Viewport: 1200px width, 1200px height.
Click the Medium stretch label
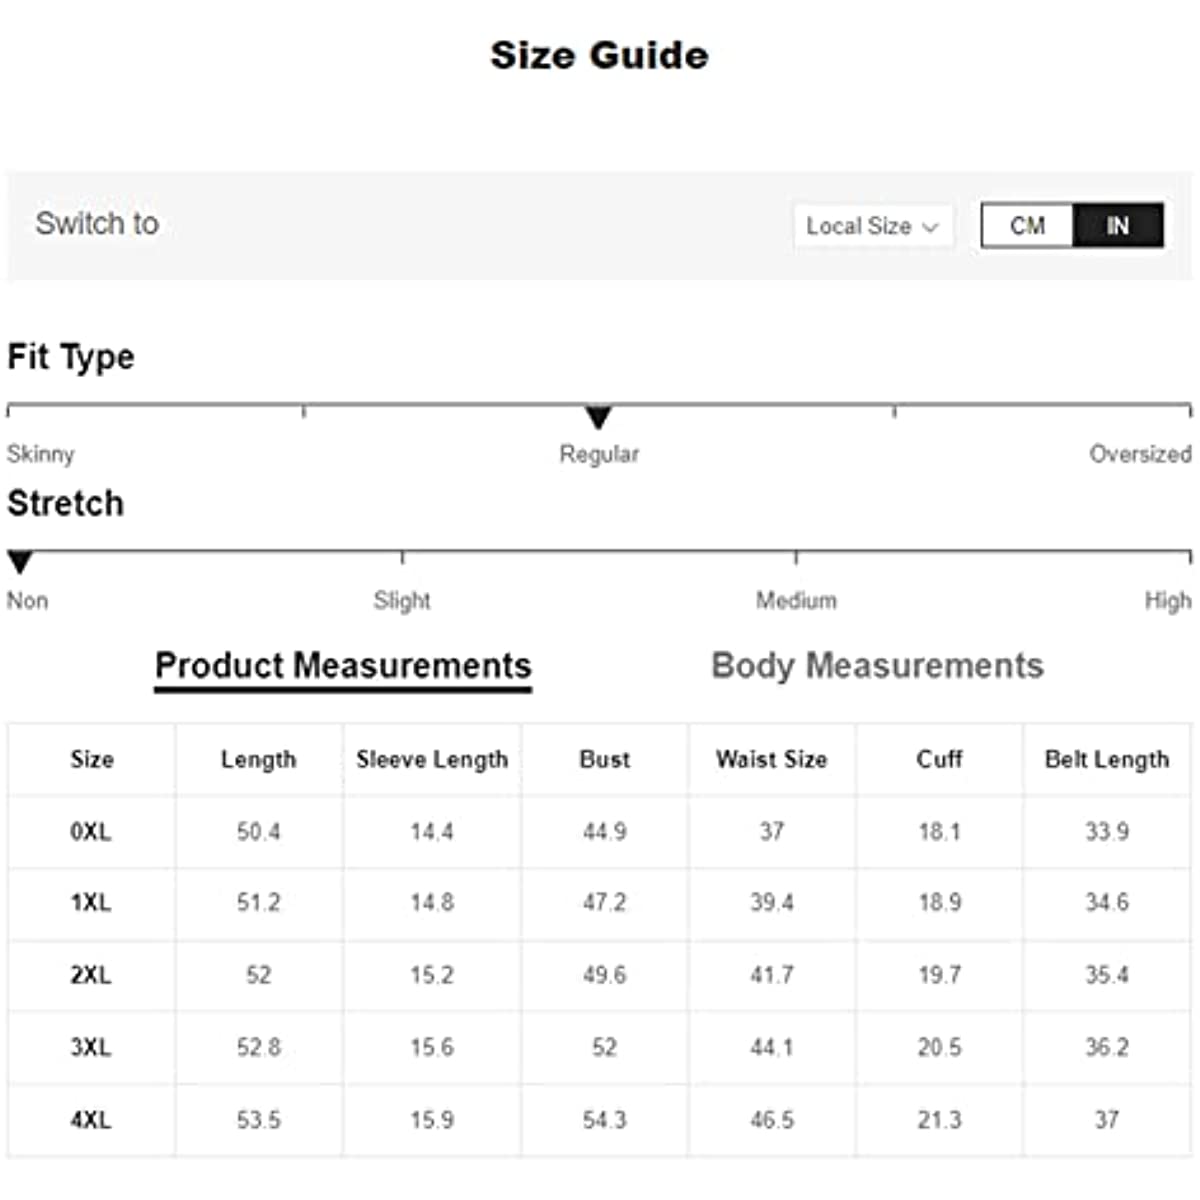tap(796, 601)
